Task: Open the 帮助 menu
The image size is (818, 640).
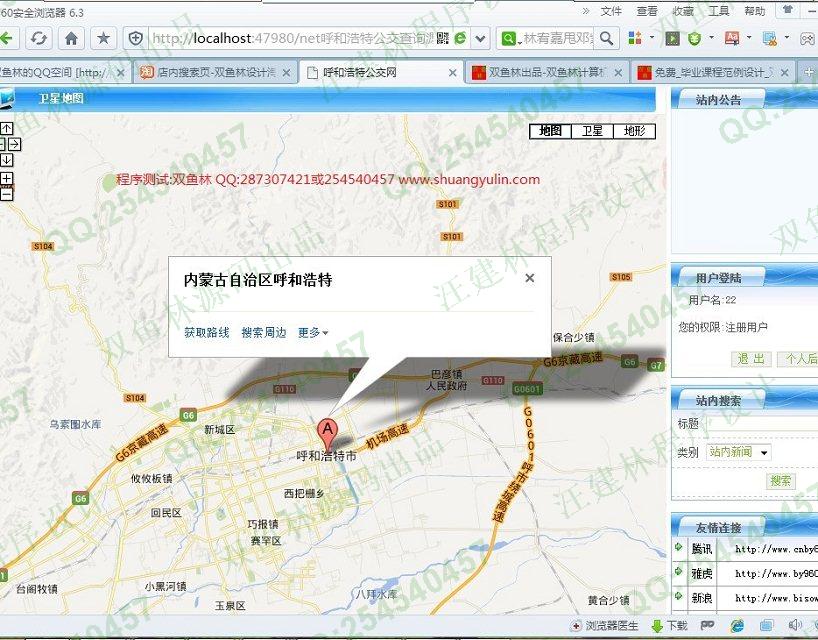Action: click(x=755, y=11)
